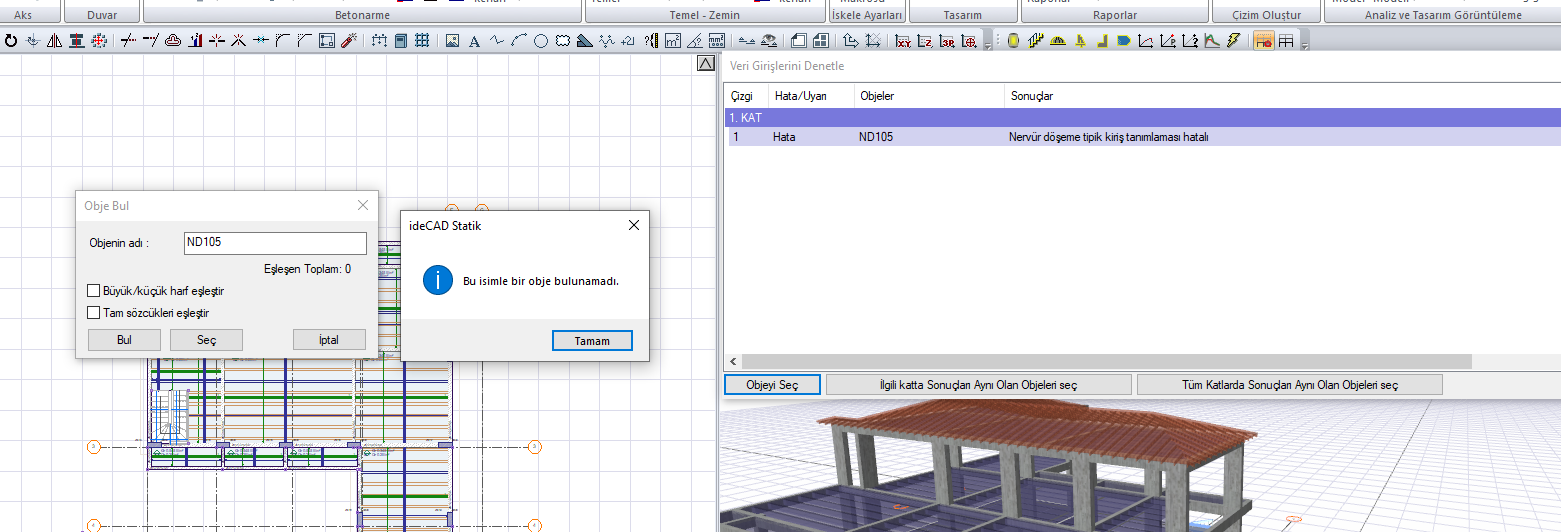Select ND105 in the Objeler column
Screen dimensions: 1561x532
876,137
